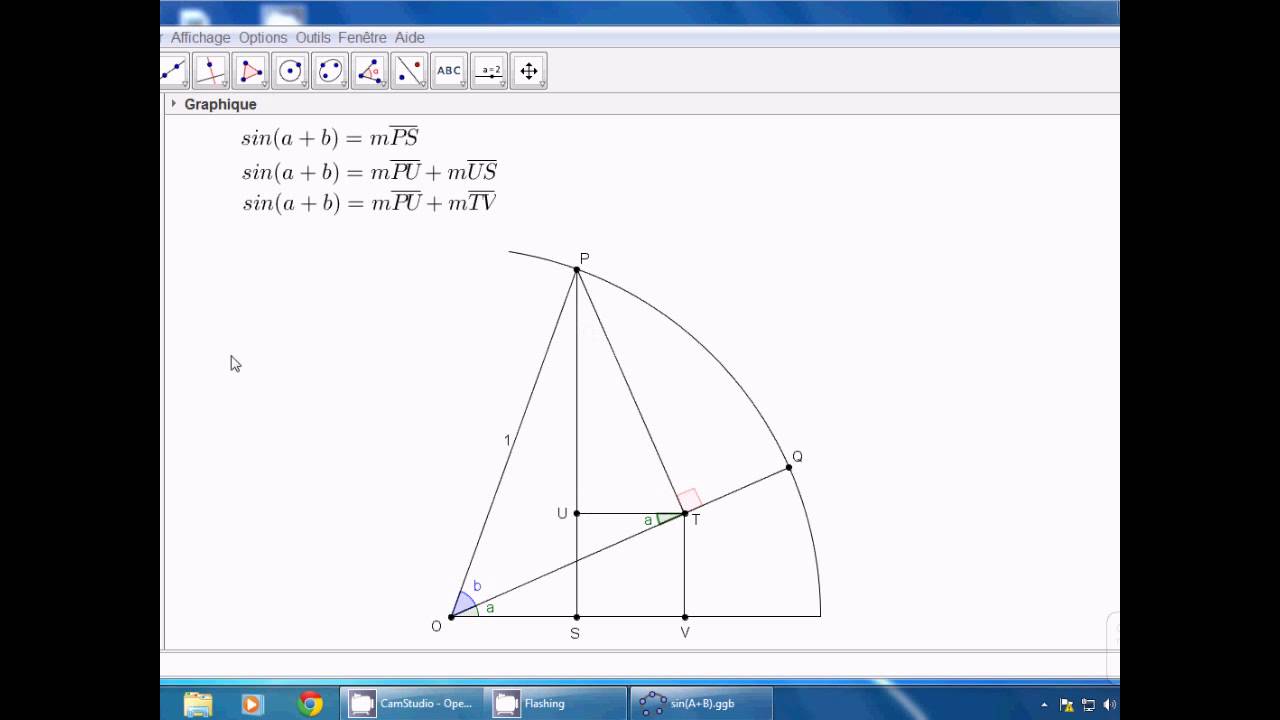
Task: Open dropdown arrow on slider tool
Action: (x=502, y=85)
